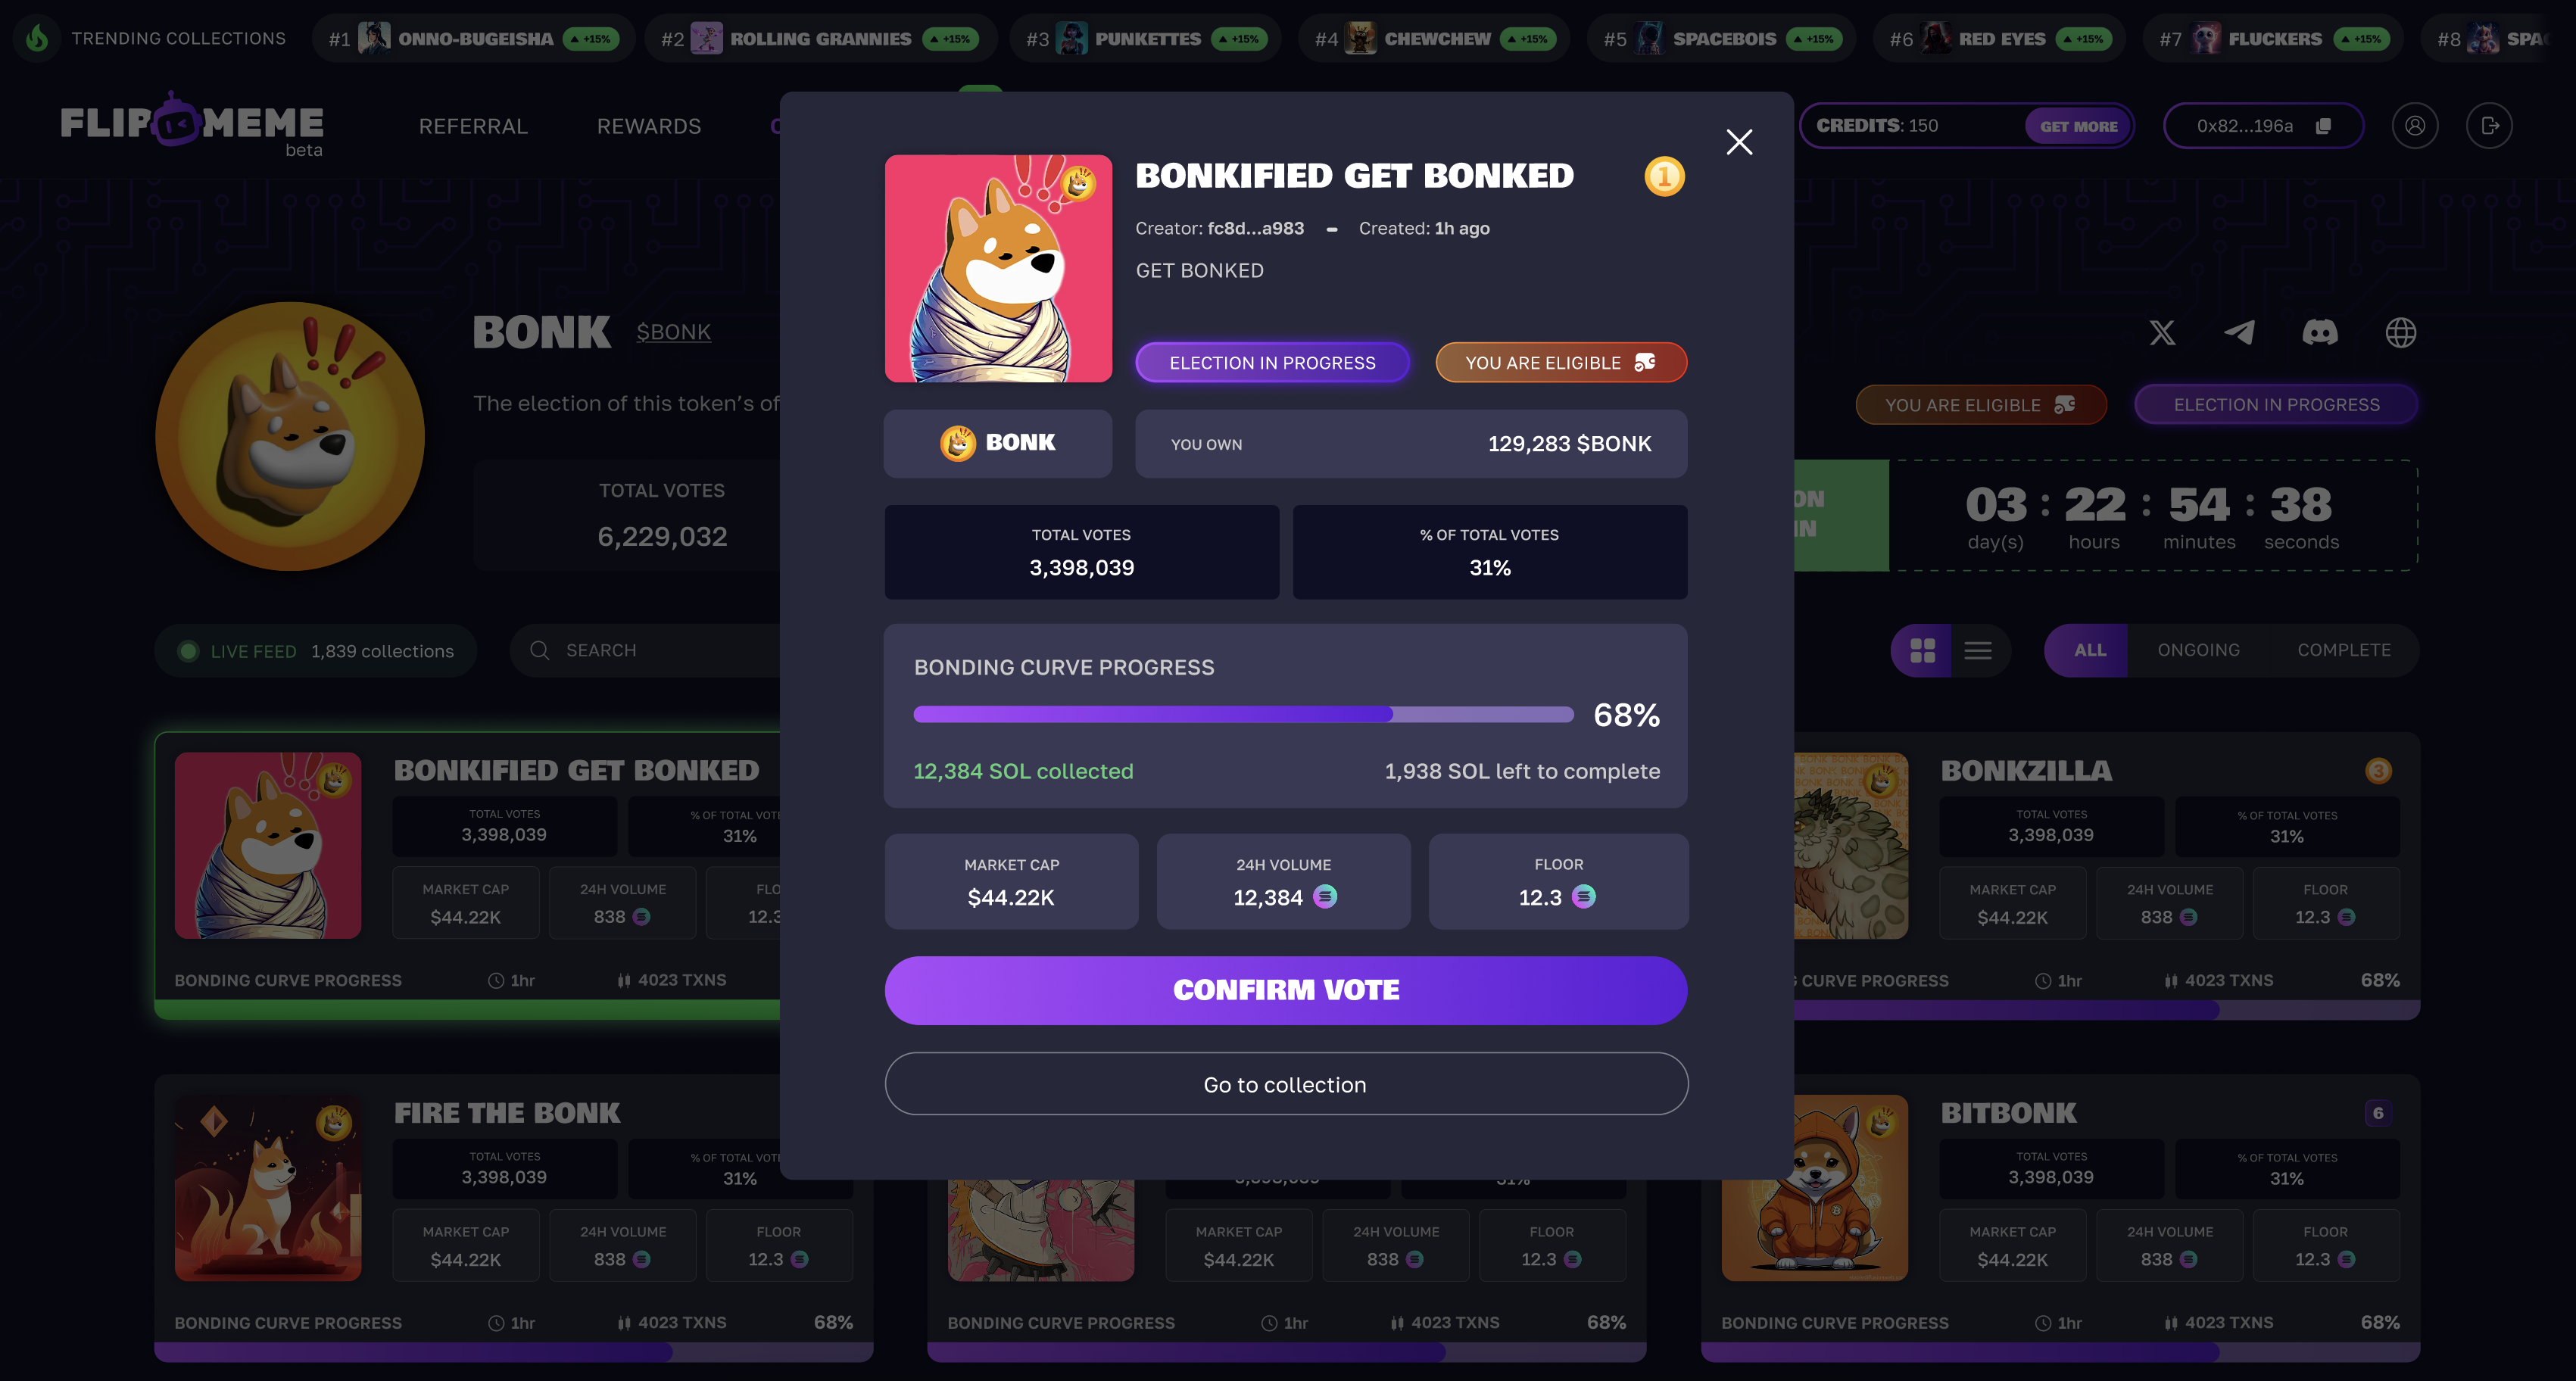Copy wallet address 0x82...196a
This screenshot has height=1381, width=2576.
click(x=2323, y=126)
